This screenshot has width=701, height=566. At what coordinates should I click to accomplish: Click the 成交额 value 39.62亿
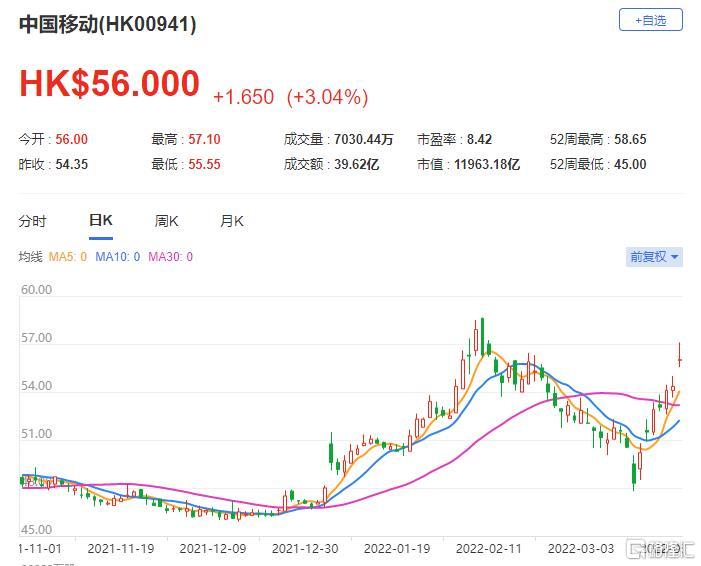(x=356, y=164)
